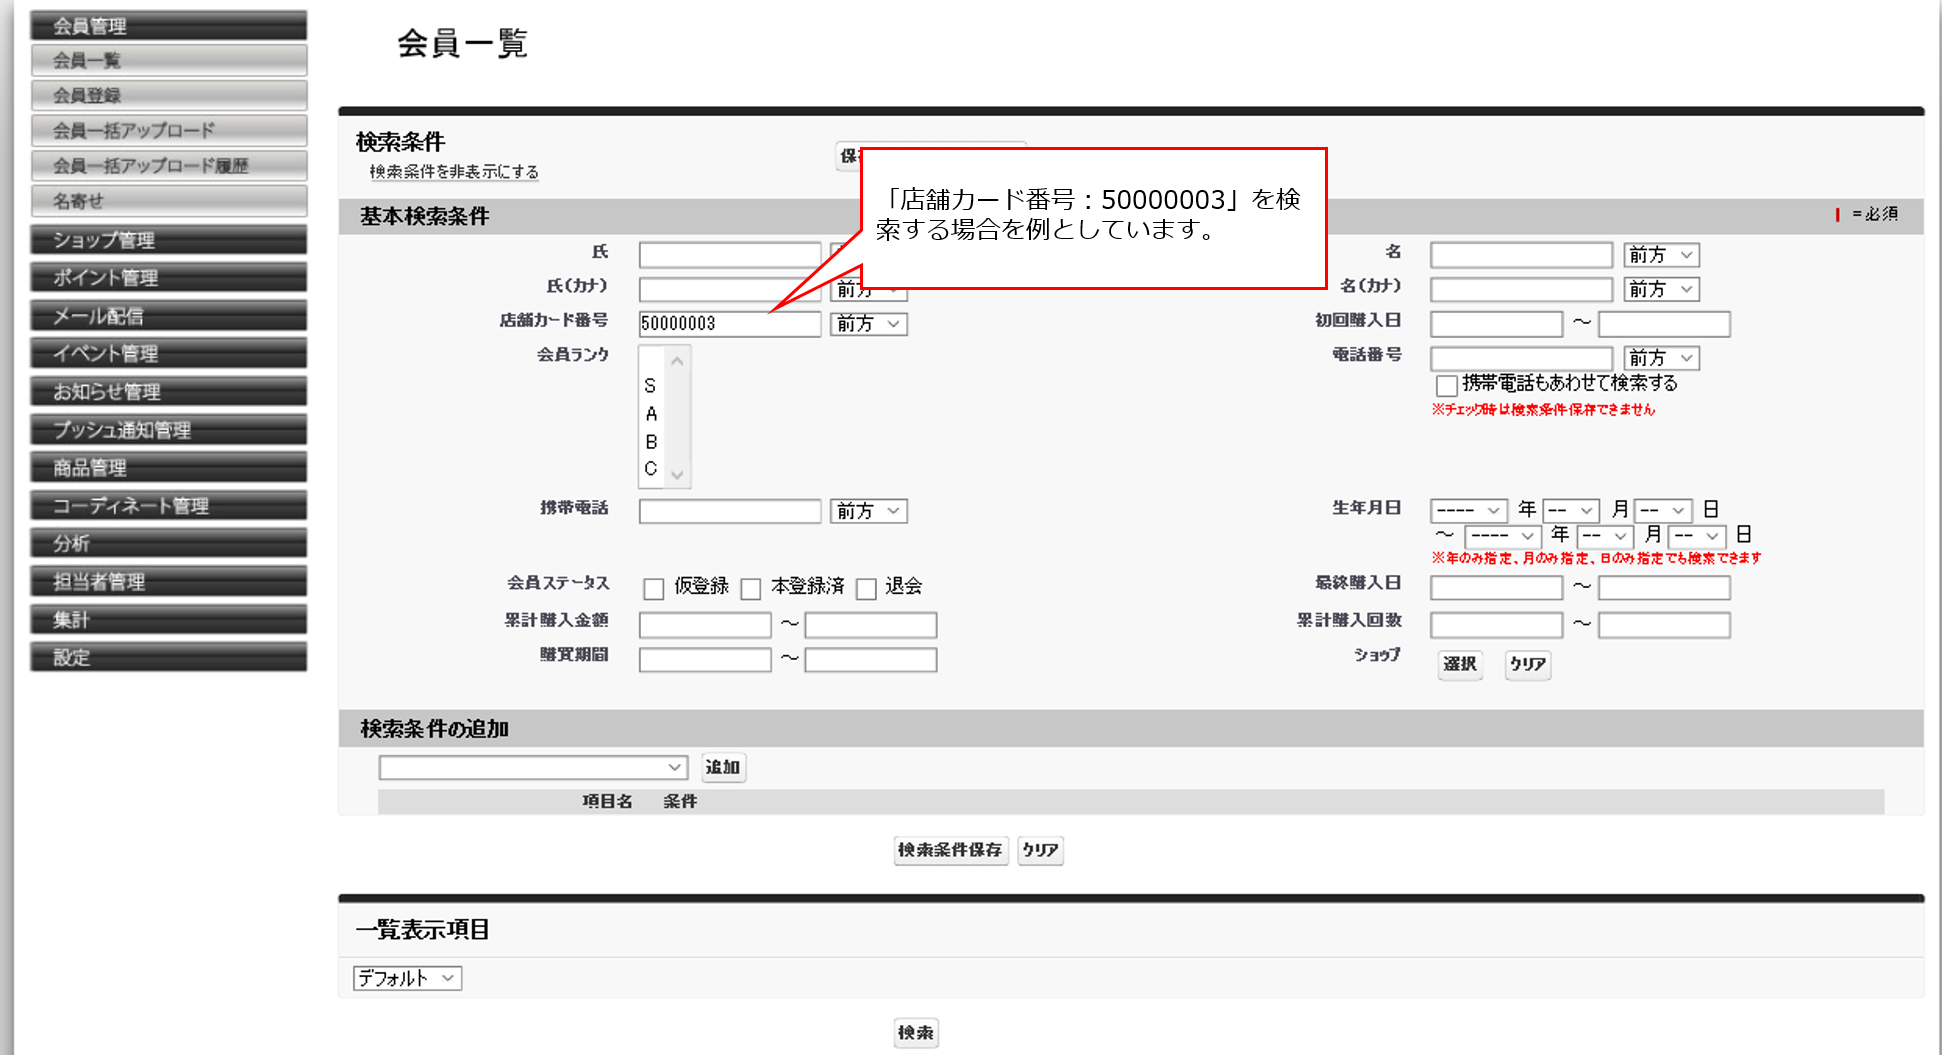Viewport: 1942px width, 1055px height.
Task: Check the 仮登録 member status checkbox
Action: point(654,589)
